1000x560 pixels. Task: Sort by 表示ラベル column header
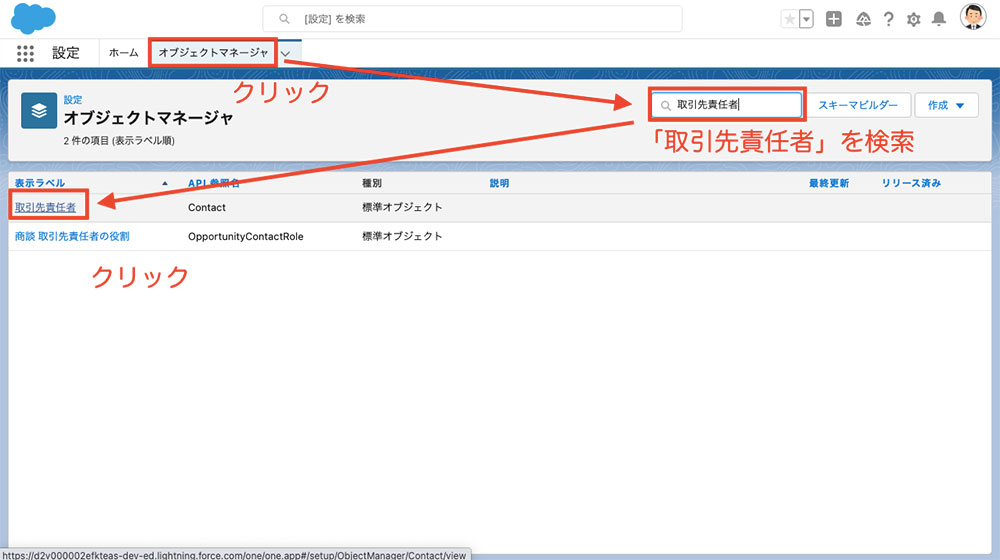(x=40, y=183)
